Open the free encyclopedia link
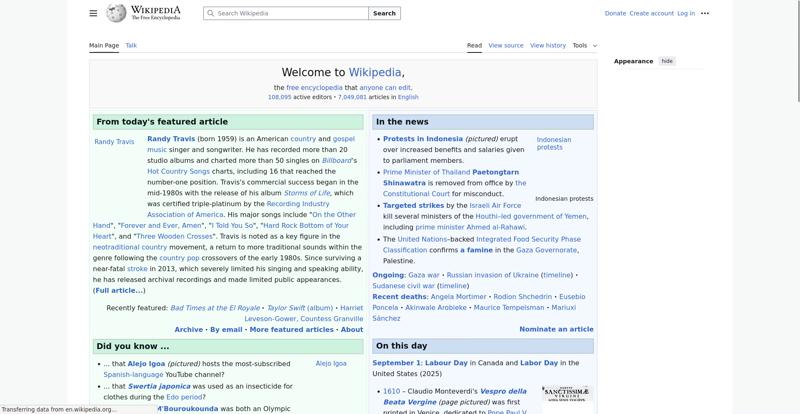Image resolution: width=800 pixels, height=414 pixels. pyautogui.click(x=314, y=88)
